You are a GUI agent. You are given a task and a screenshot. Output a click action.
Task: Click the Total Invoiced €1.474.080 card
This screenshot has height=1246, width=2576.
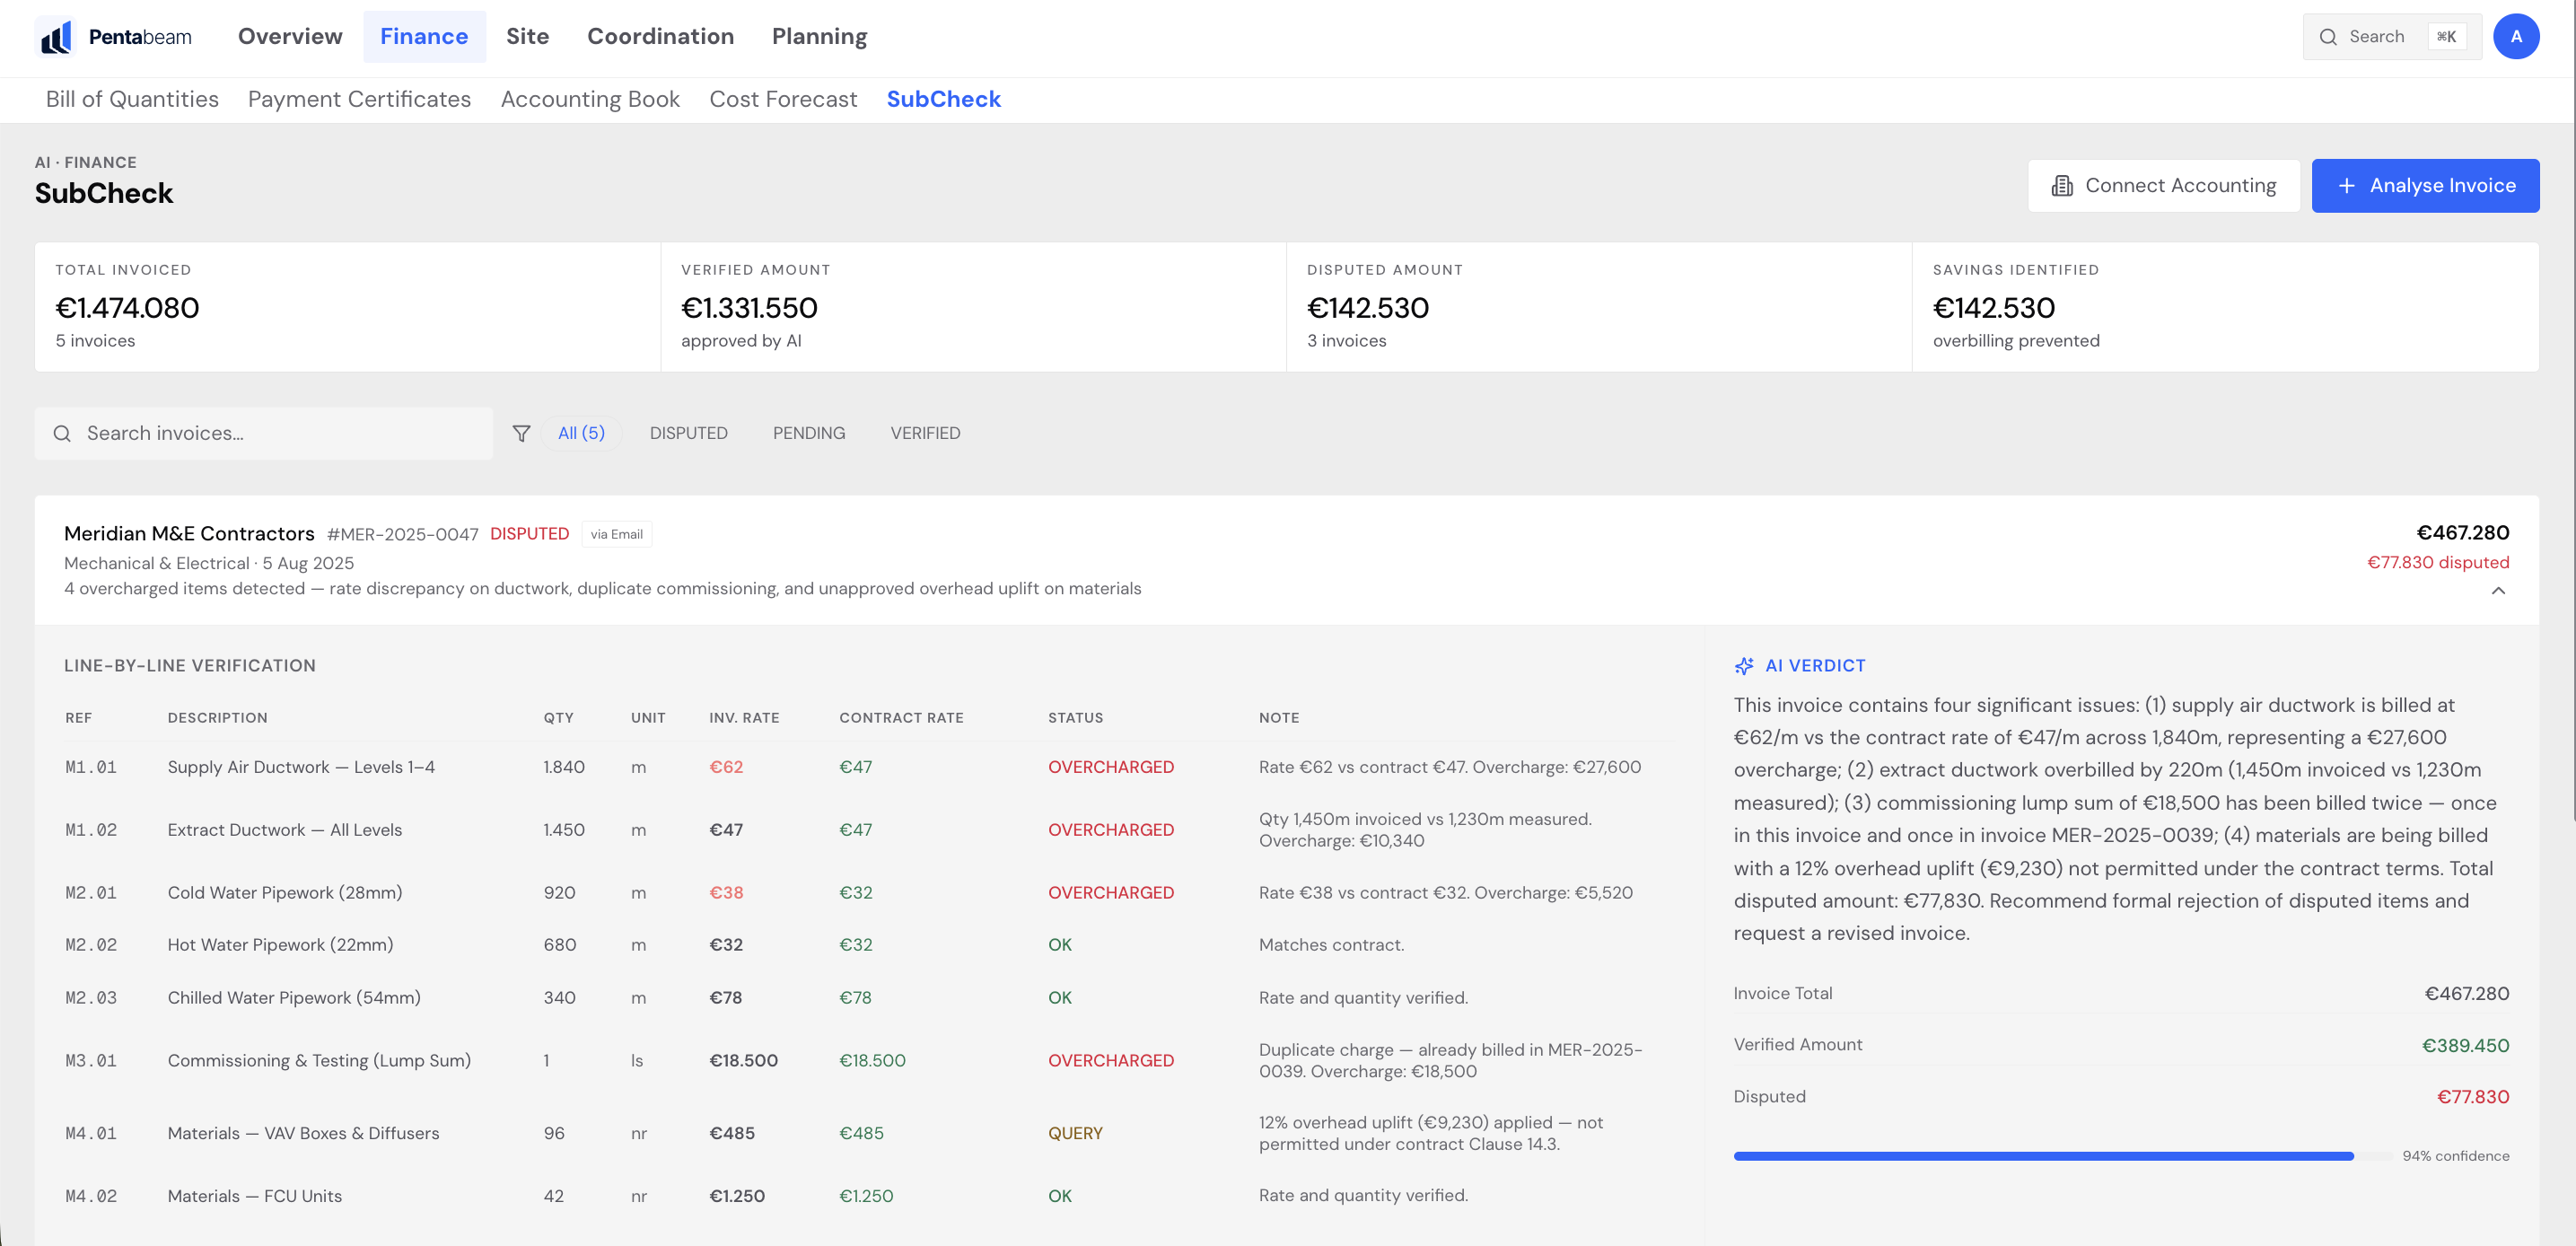pyautogui.click(x=347, y=307)
